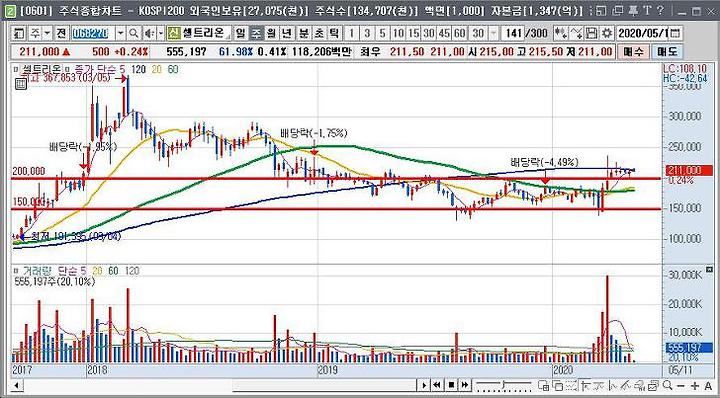Click the bottom toolbar magnifier zoom icon
Image resolution: width=720 pixels, height=398 pixels.
(x=668, y=386)
